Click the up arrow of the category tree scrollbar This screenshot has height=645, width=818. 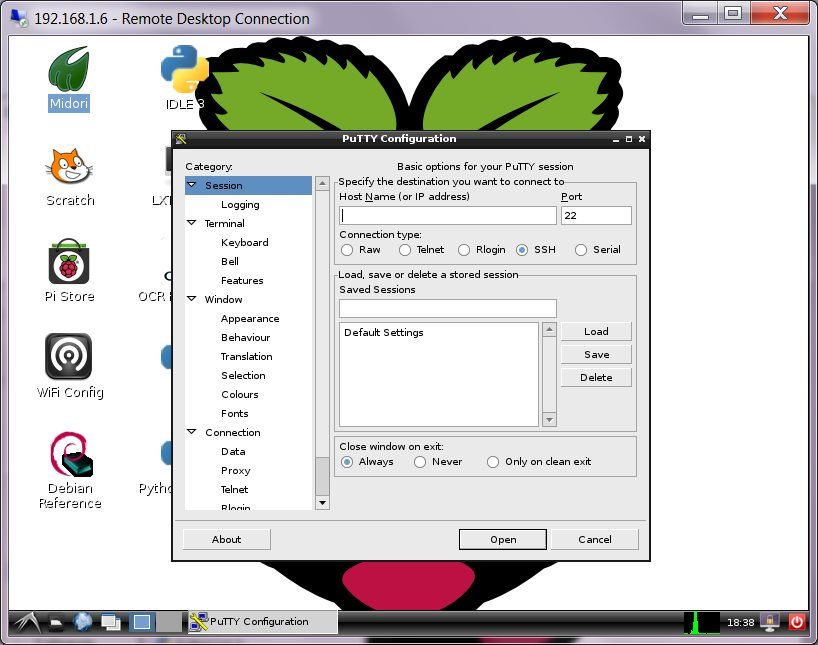click(322, 183)
